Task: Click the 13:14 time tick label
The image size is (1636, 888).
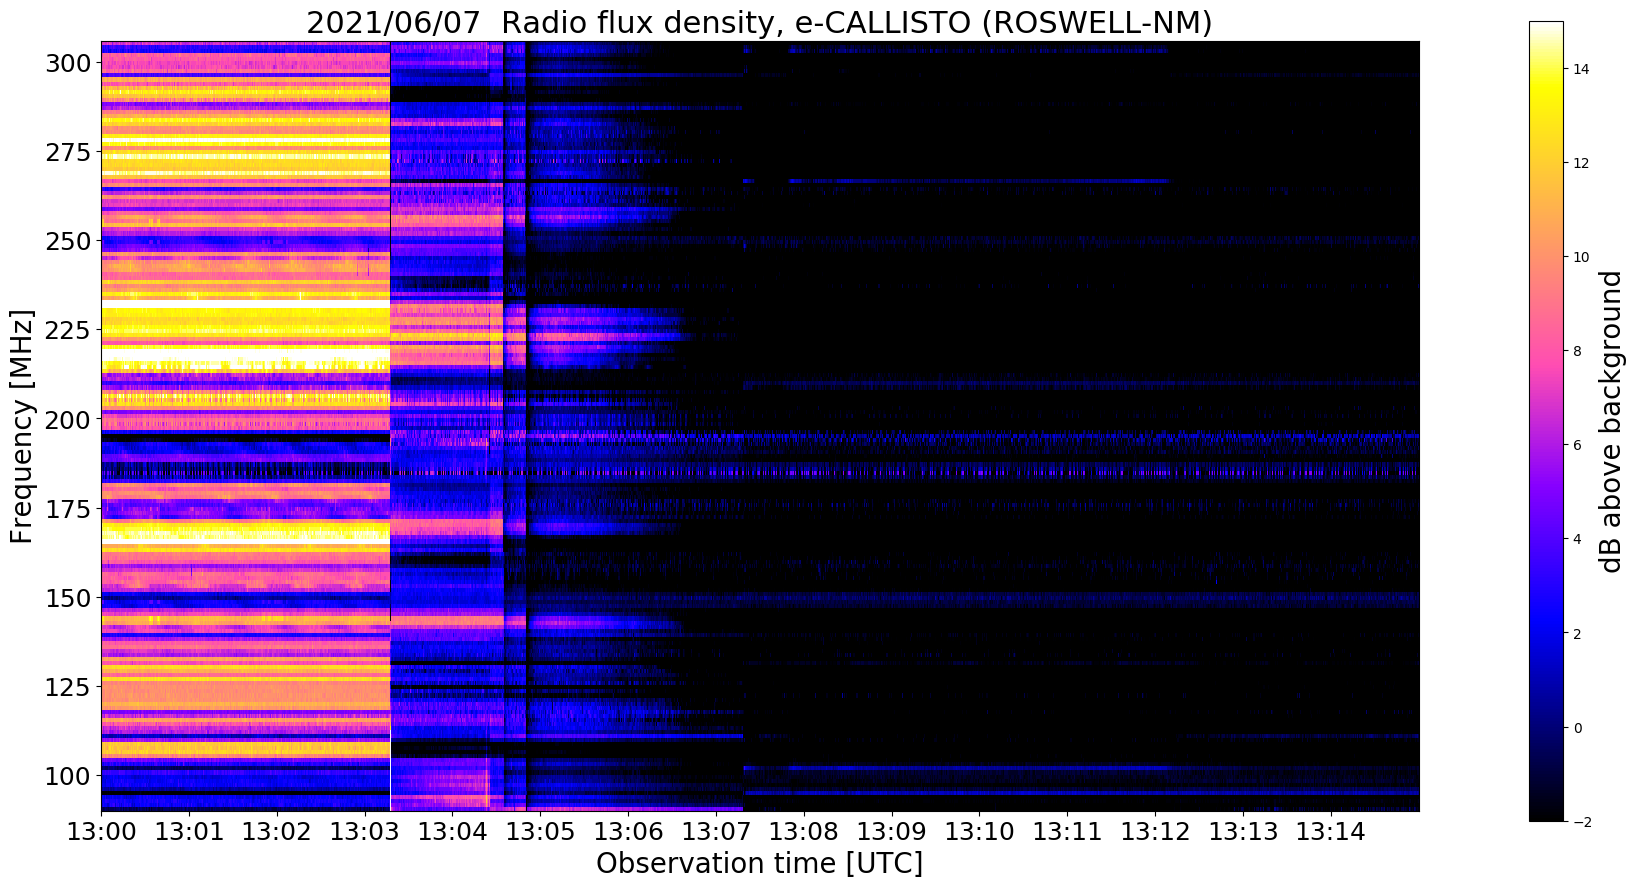Action: pos(1331,830)
